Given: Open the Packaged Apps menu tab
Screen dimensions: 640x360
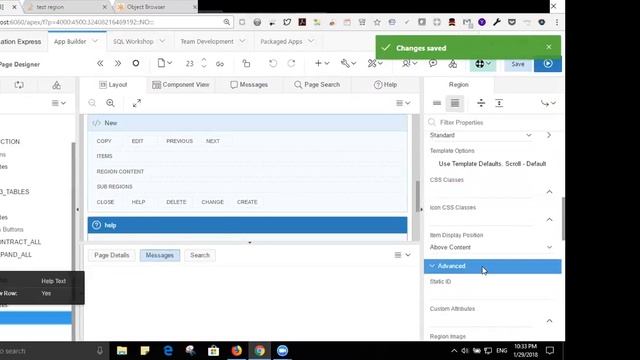Looking at the screenshot, I should click(287, 41).
